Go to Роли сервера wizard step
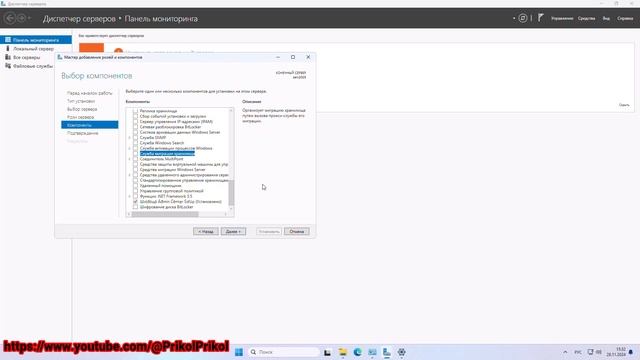640x360 pixels. (x=80, y=117)
